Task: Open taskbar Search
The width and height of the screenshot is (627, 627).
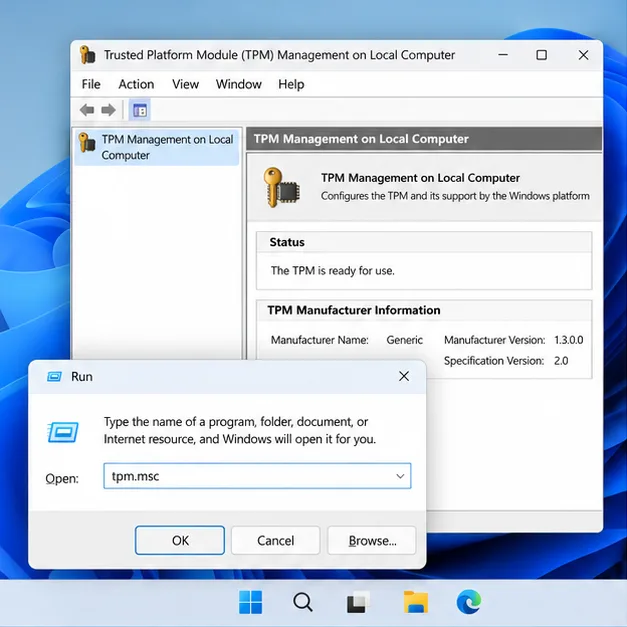Action: [303, 602]
